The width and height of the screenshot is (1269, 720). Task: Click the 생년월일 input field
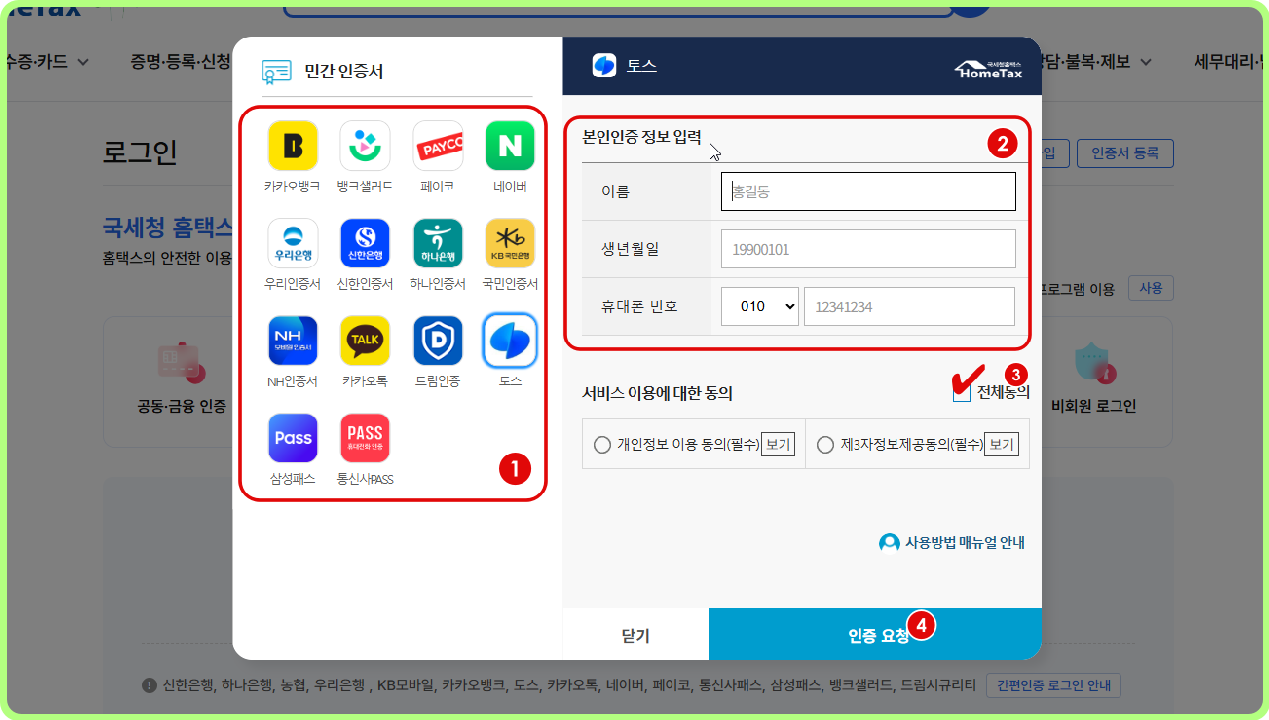point(868,249)
